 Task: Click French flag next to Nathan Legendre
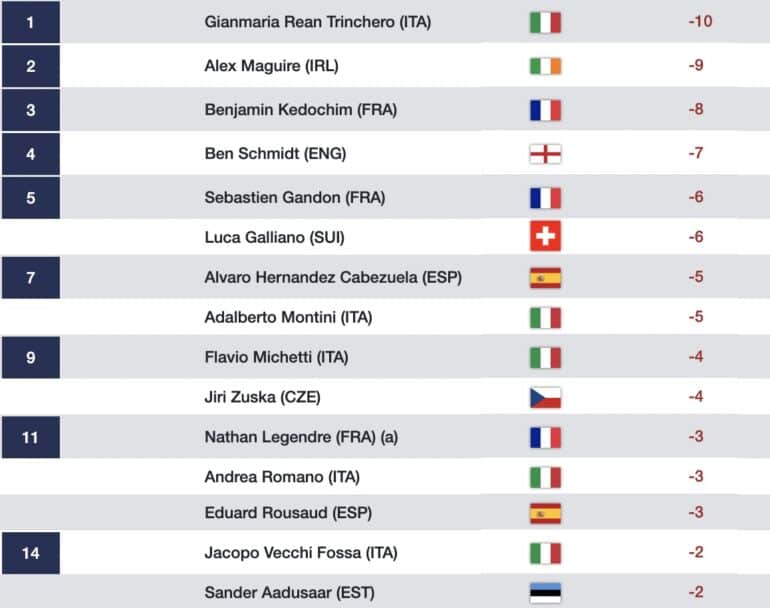point(545,438)
